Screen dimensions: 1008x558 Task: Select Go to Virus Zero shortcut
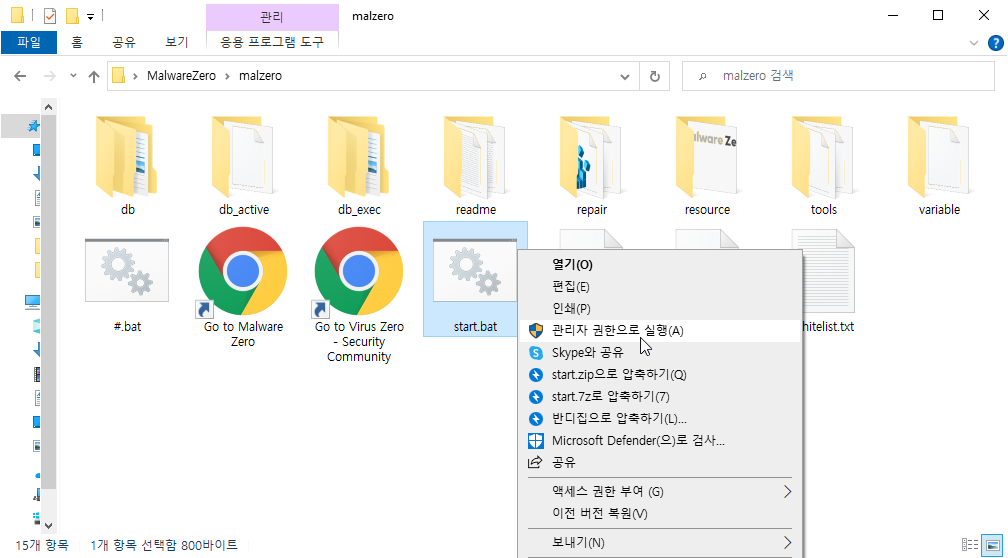(359, 273)
